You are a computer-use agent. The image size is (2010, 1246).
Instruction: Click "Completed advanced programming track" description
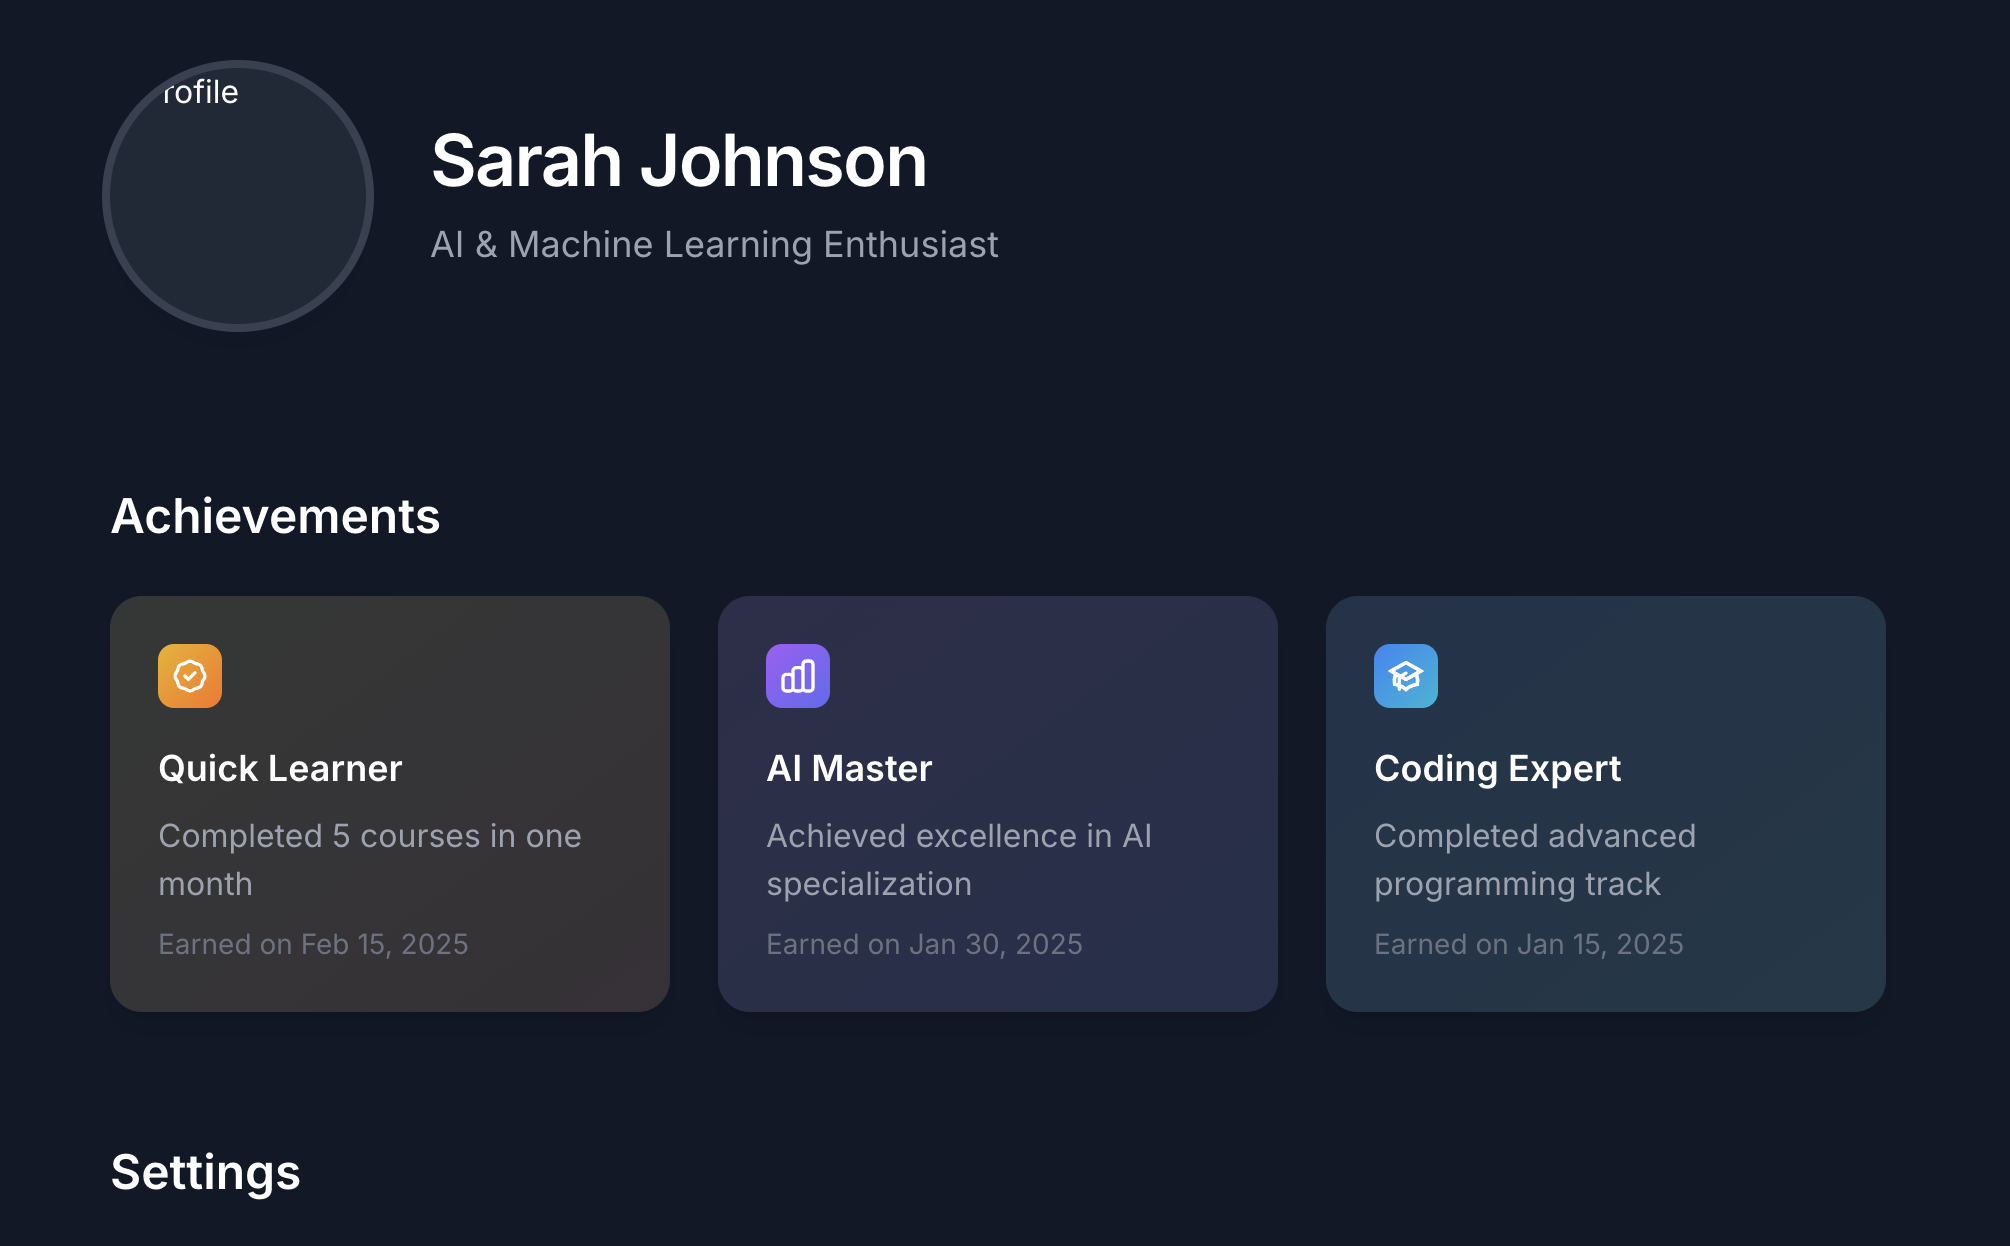pyautogui.click(x=1534, y=860)
